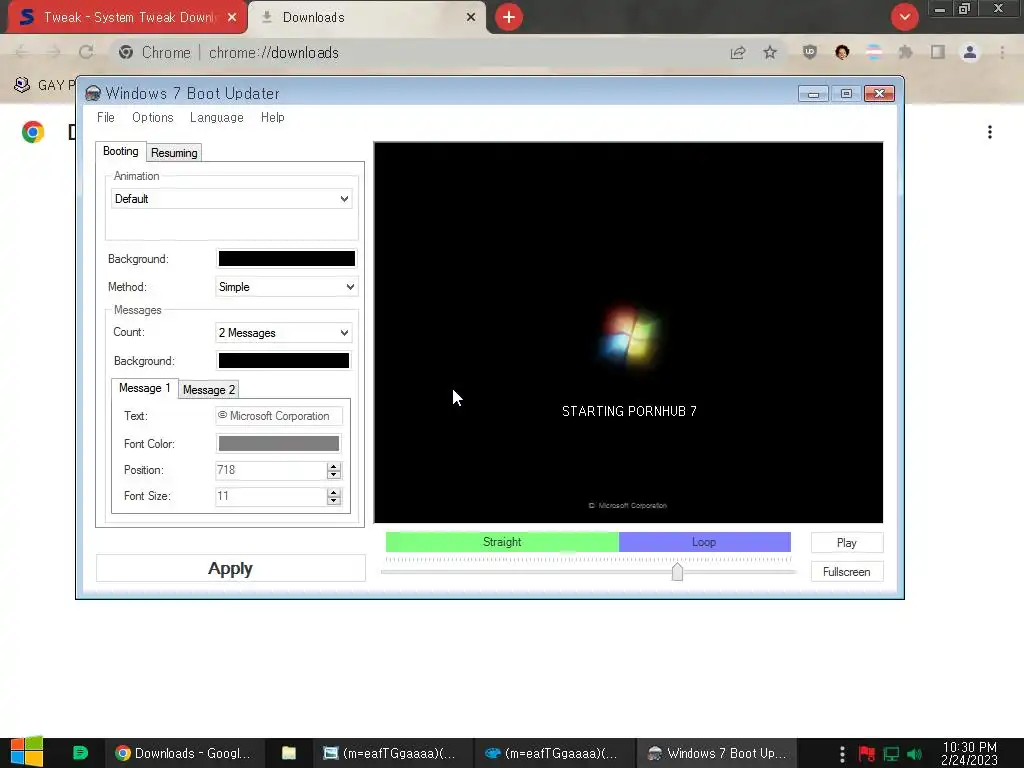Screen dimensions: 1024x768
Task: Click the Windows Start button
Action: pyautogui.click(x=27, y=752)
